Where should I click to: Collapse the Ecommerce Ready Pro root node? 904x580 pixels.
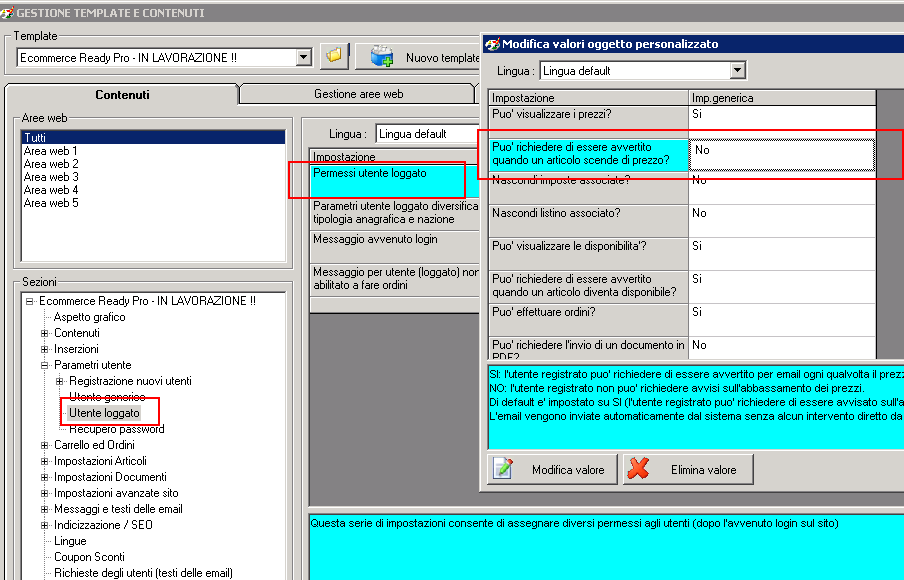click(x=29, y=301)
